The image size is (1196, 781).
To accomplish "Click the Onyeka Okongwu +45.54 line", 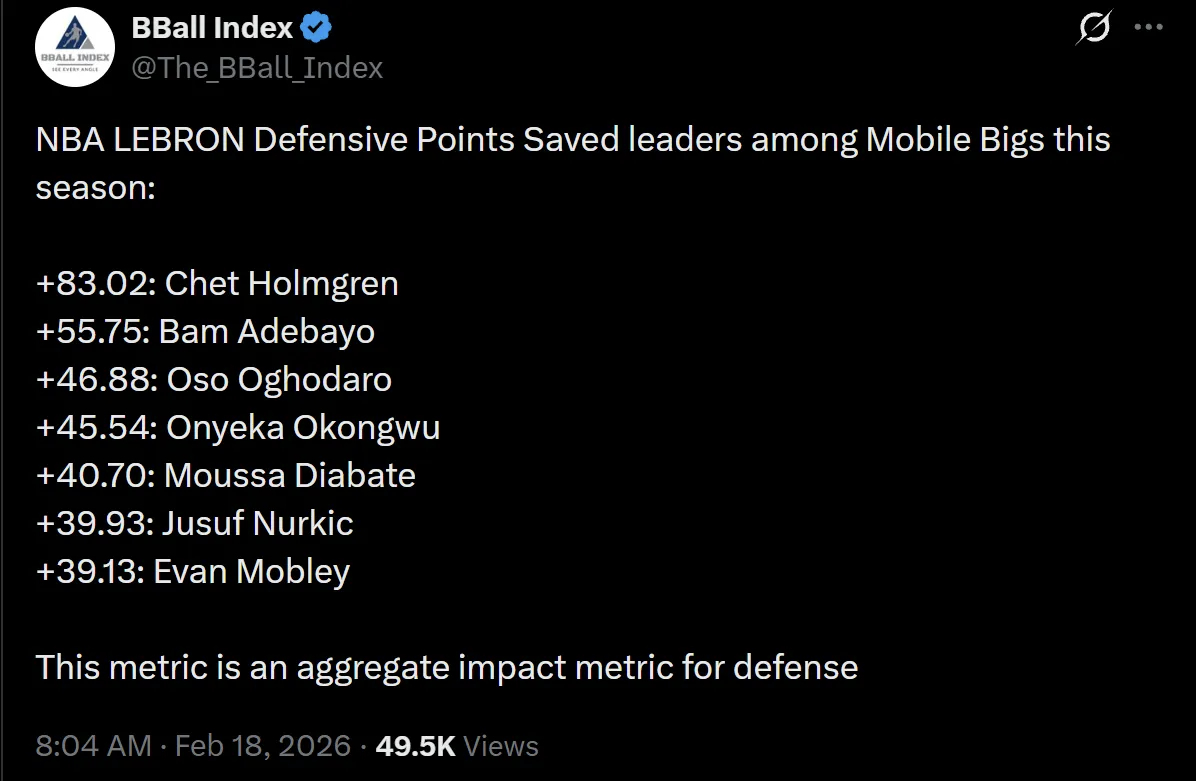I will 238,427.
